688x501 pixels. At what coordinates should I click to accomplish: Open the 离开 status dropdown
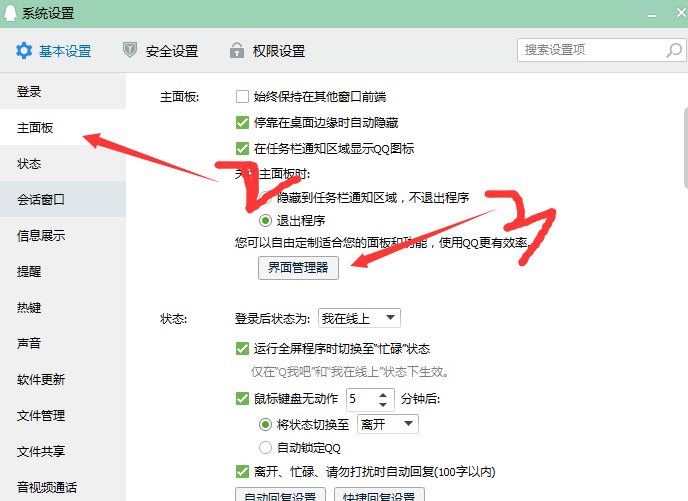point(388,424)
